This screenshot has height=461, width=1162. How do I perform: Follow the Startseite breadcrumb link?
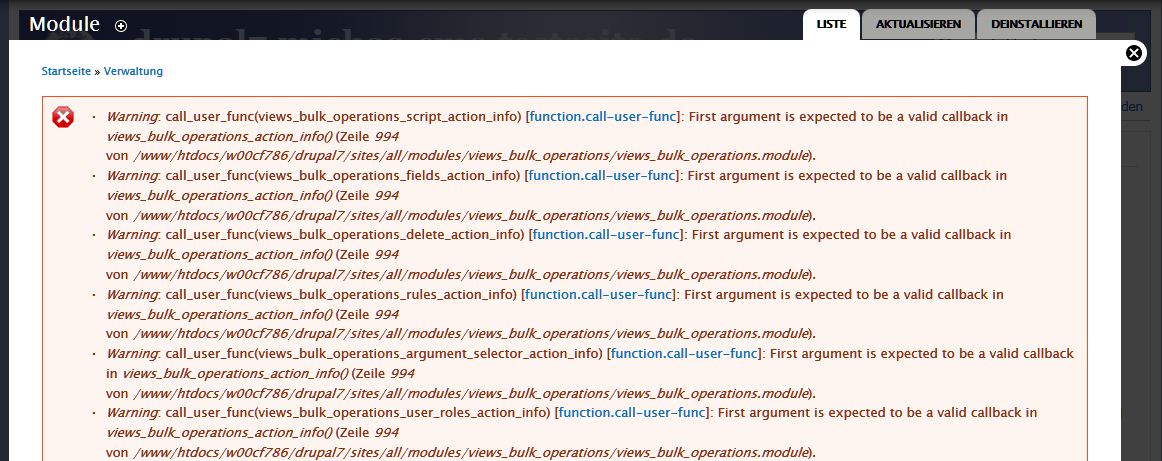point(66,71)
